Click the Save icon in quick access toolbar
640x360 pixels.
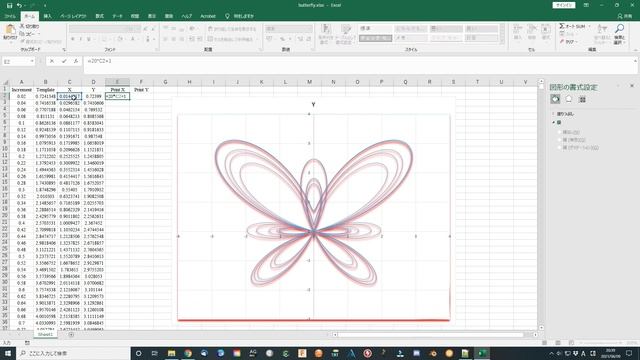pyautogui.click(x=9, y=5)
